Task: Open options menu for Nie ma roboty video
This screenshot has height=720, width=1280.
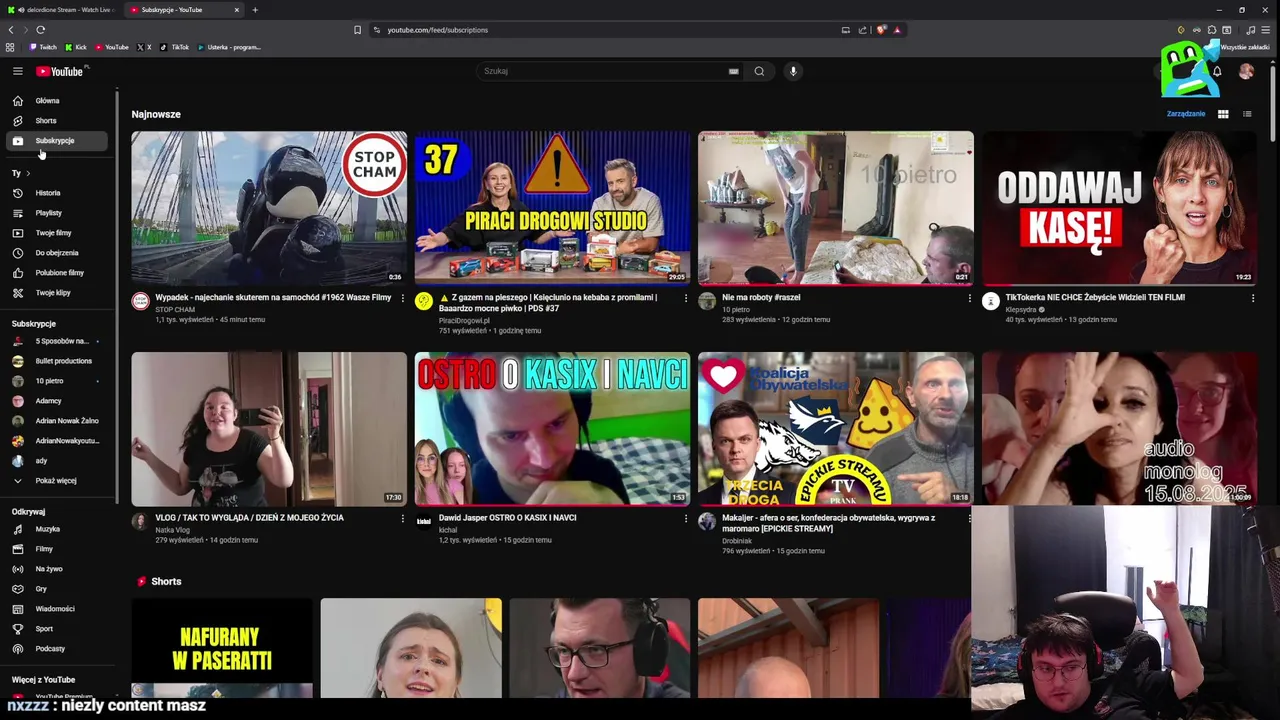Action: [969, 298]
